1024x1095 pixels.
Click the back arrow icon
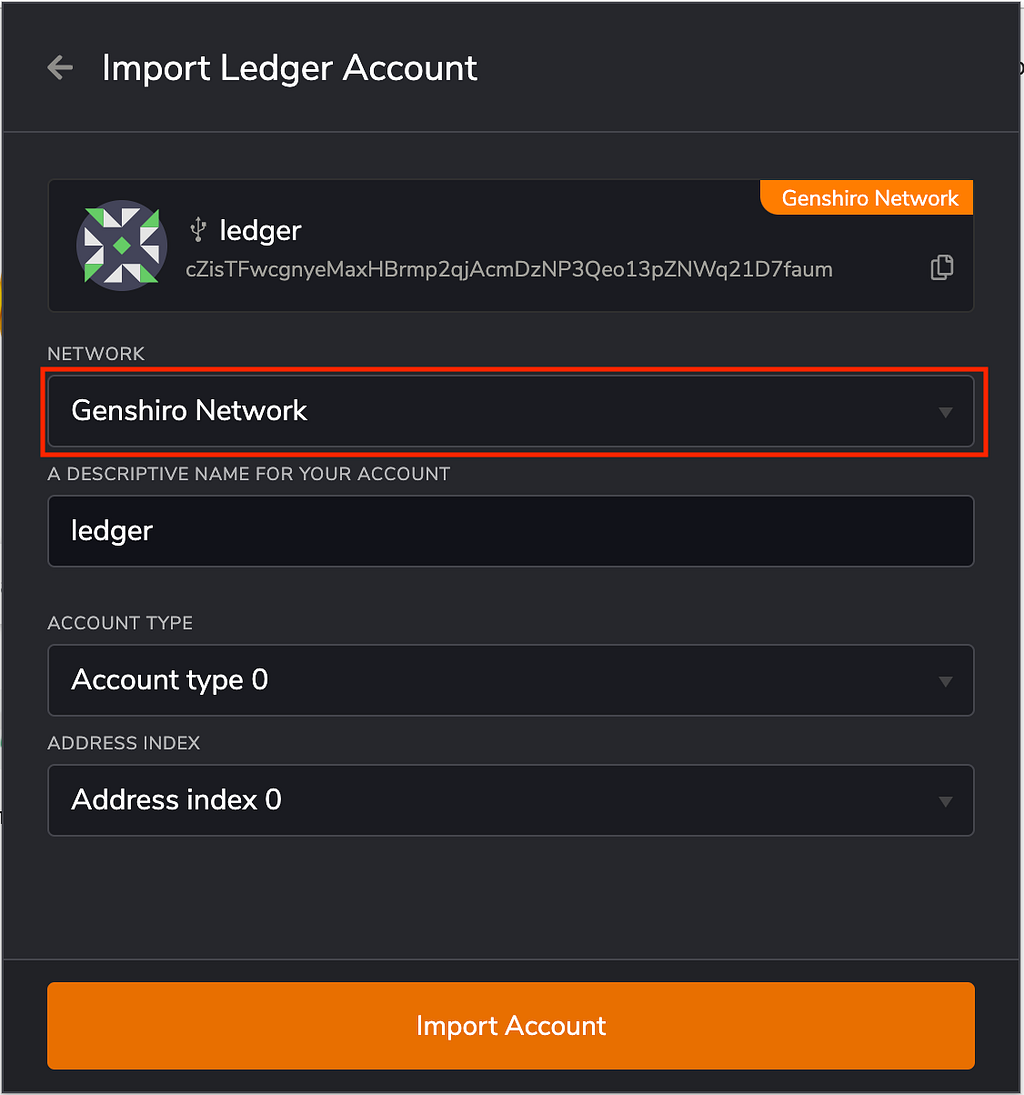[x=60, y=68]
